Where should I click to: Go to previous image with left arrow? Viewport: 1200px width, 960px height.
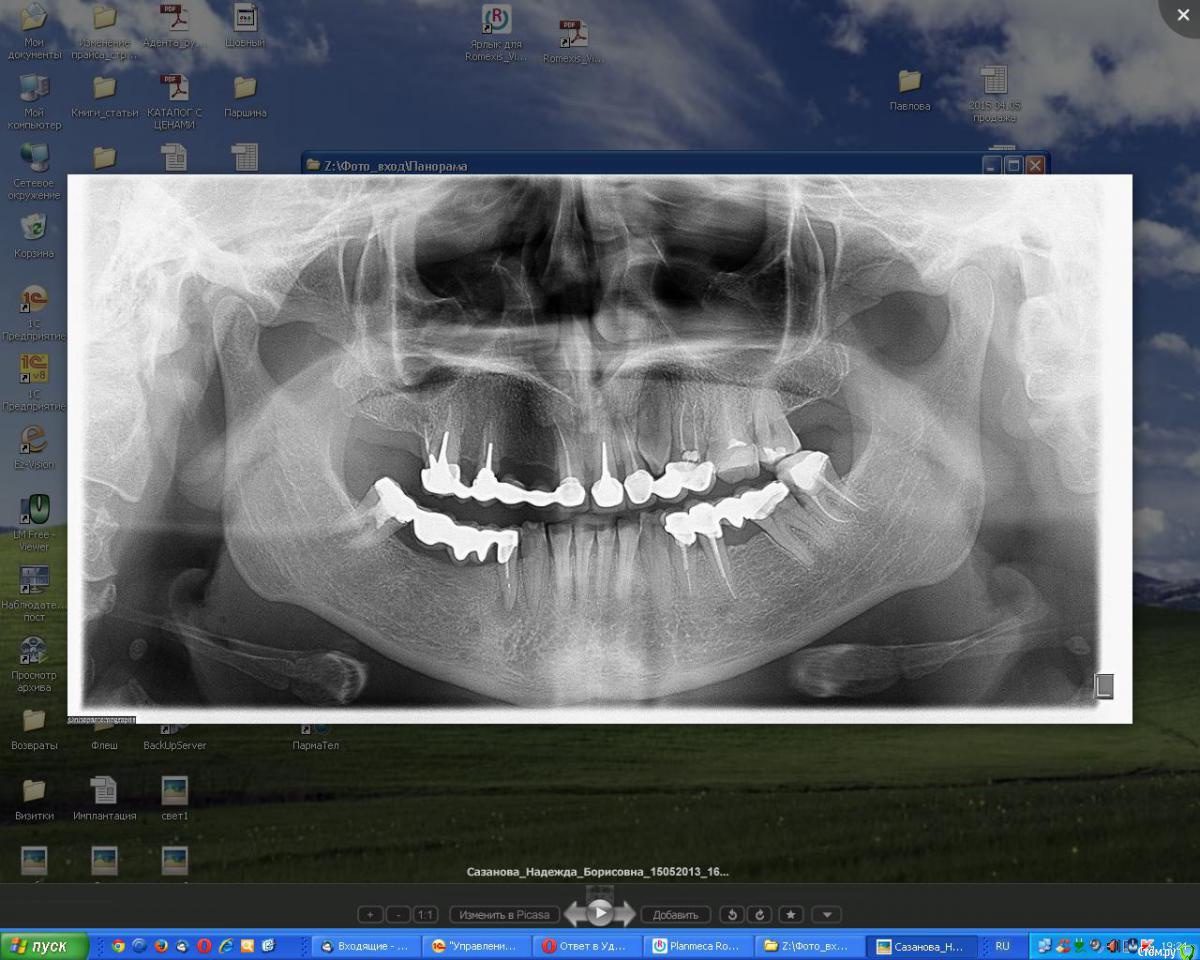pos(574,914)
